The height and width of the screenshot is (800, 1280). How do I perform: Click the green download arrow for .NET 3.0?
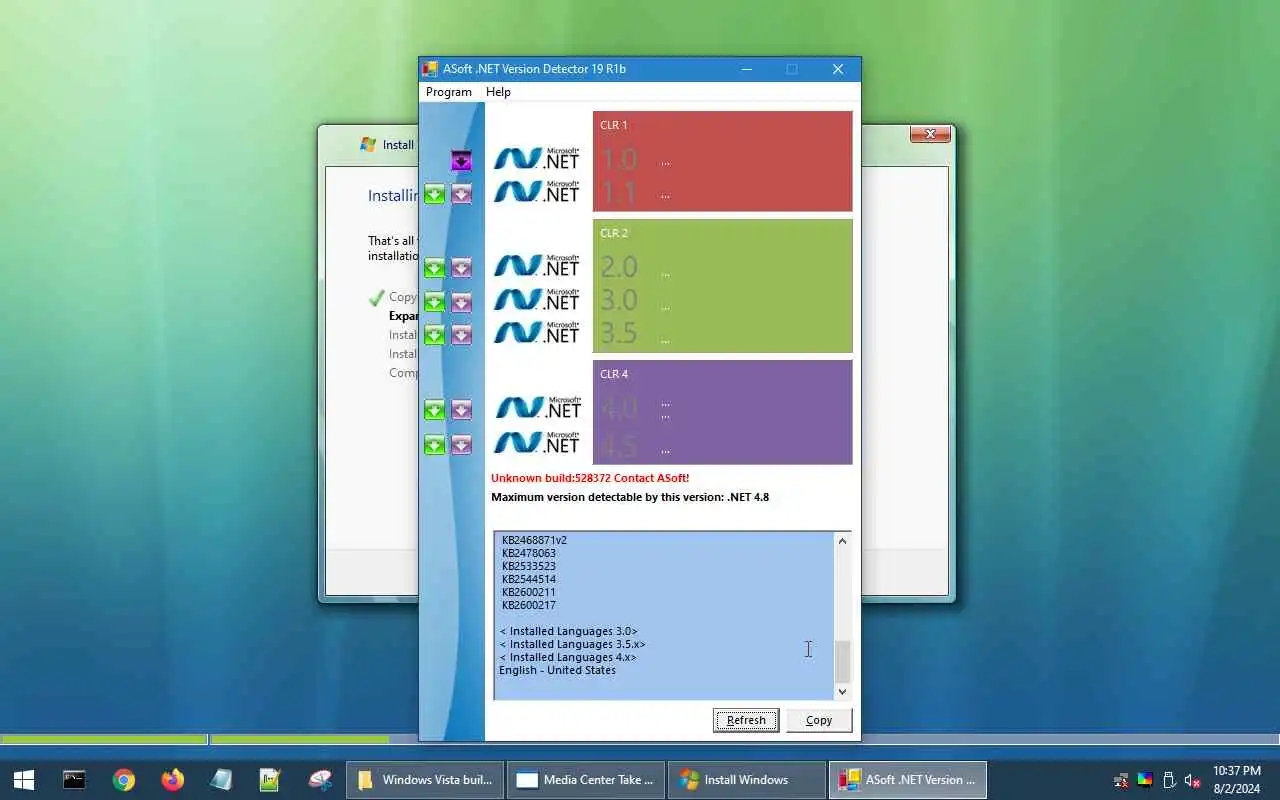click(x=434, y=302)
